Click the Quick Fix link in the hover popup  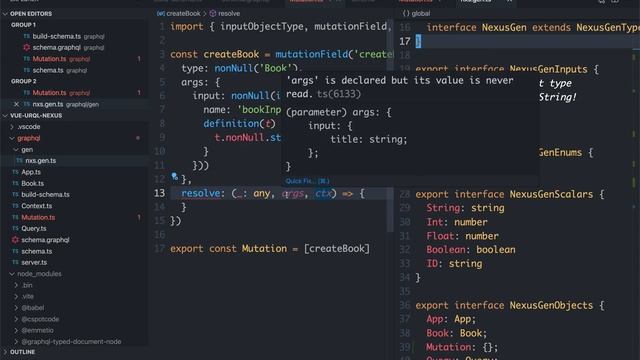tap(307, 181)
